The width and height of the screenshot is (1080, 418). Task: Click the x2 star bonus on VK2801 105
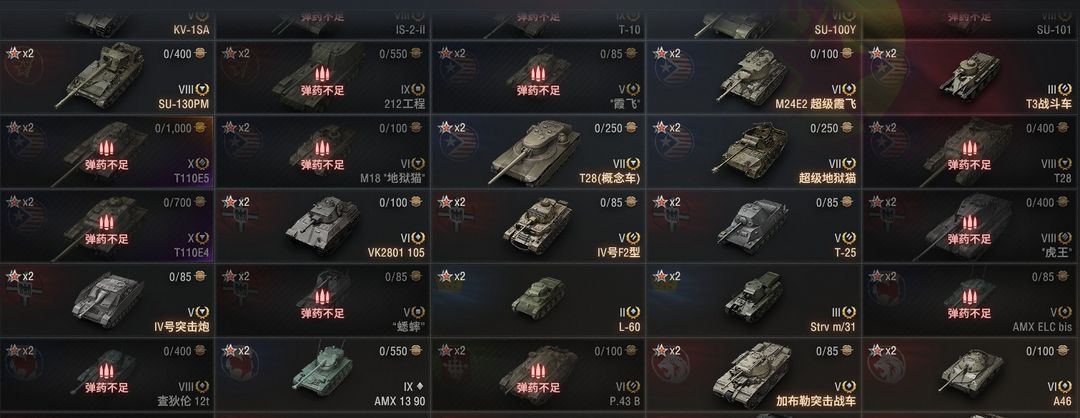click(237, 202)
